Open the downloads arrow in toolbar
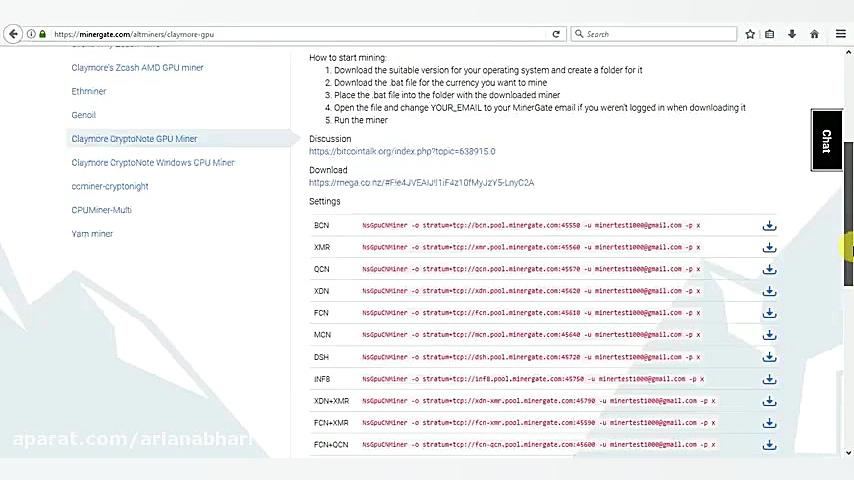Screen dimensions: 854x480 tap(792, 34)
